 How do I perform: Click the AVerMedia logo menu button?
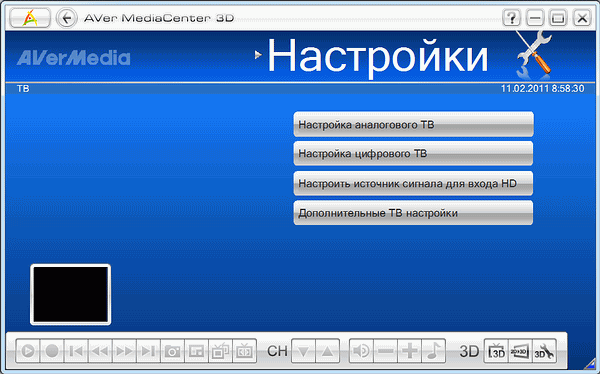tap(30, 18)
